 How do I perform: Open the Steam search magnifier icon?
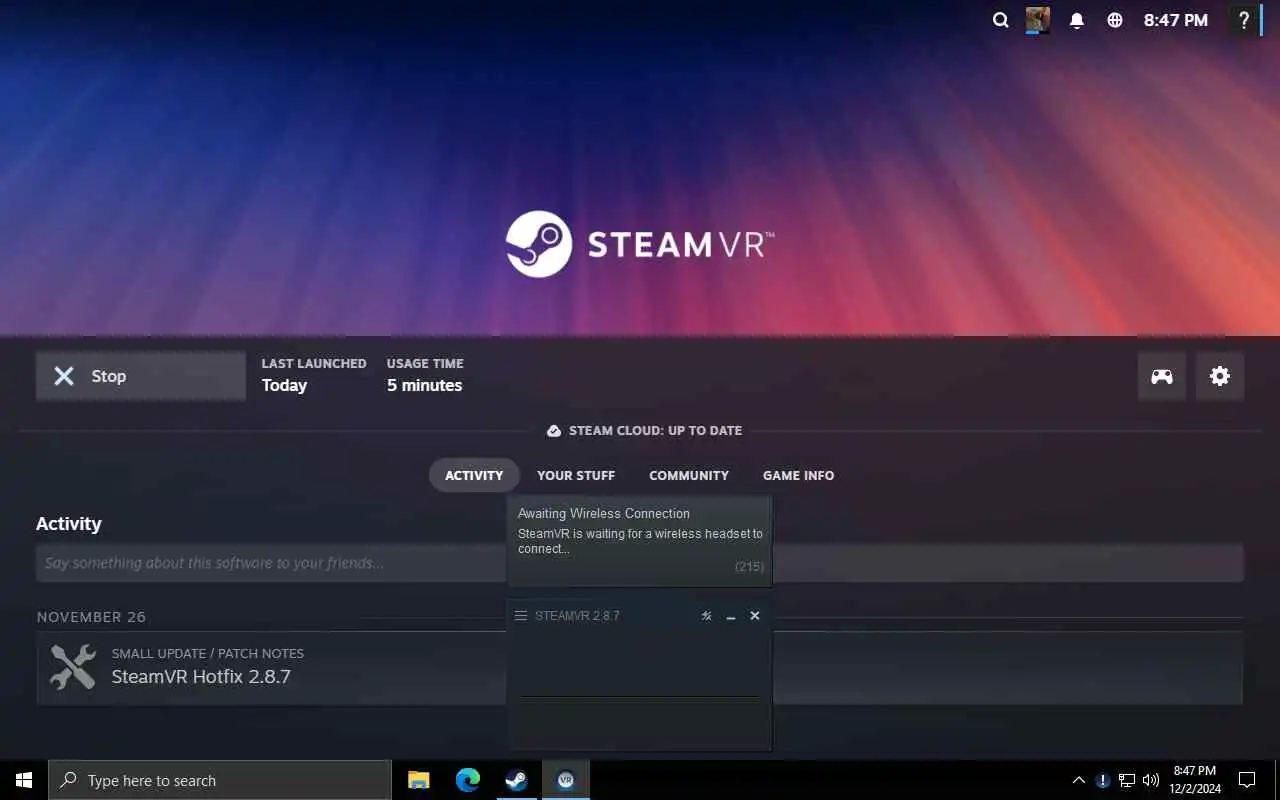point(1000,20)
